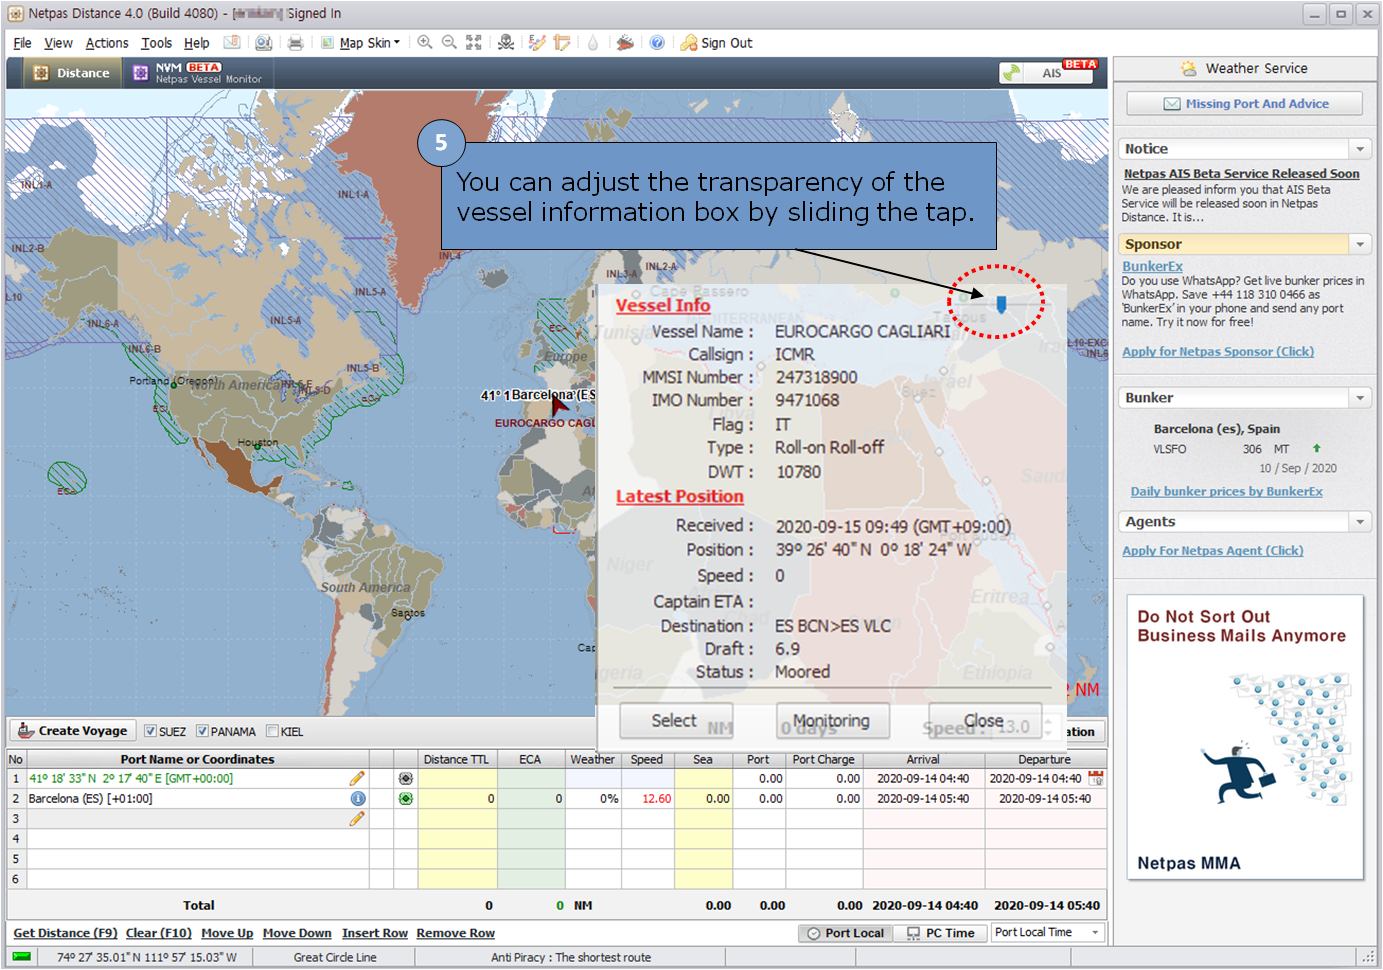Click the ship vessel toolbar icon
This screenshot has width=1383, height=970.
[x=625, y=42]
